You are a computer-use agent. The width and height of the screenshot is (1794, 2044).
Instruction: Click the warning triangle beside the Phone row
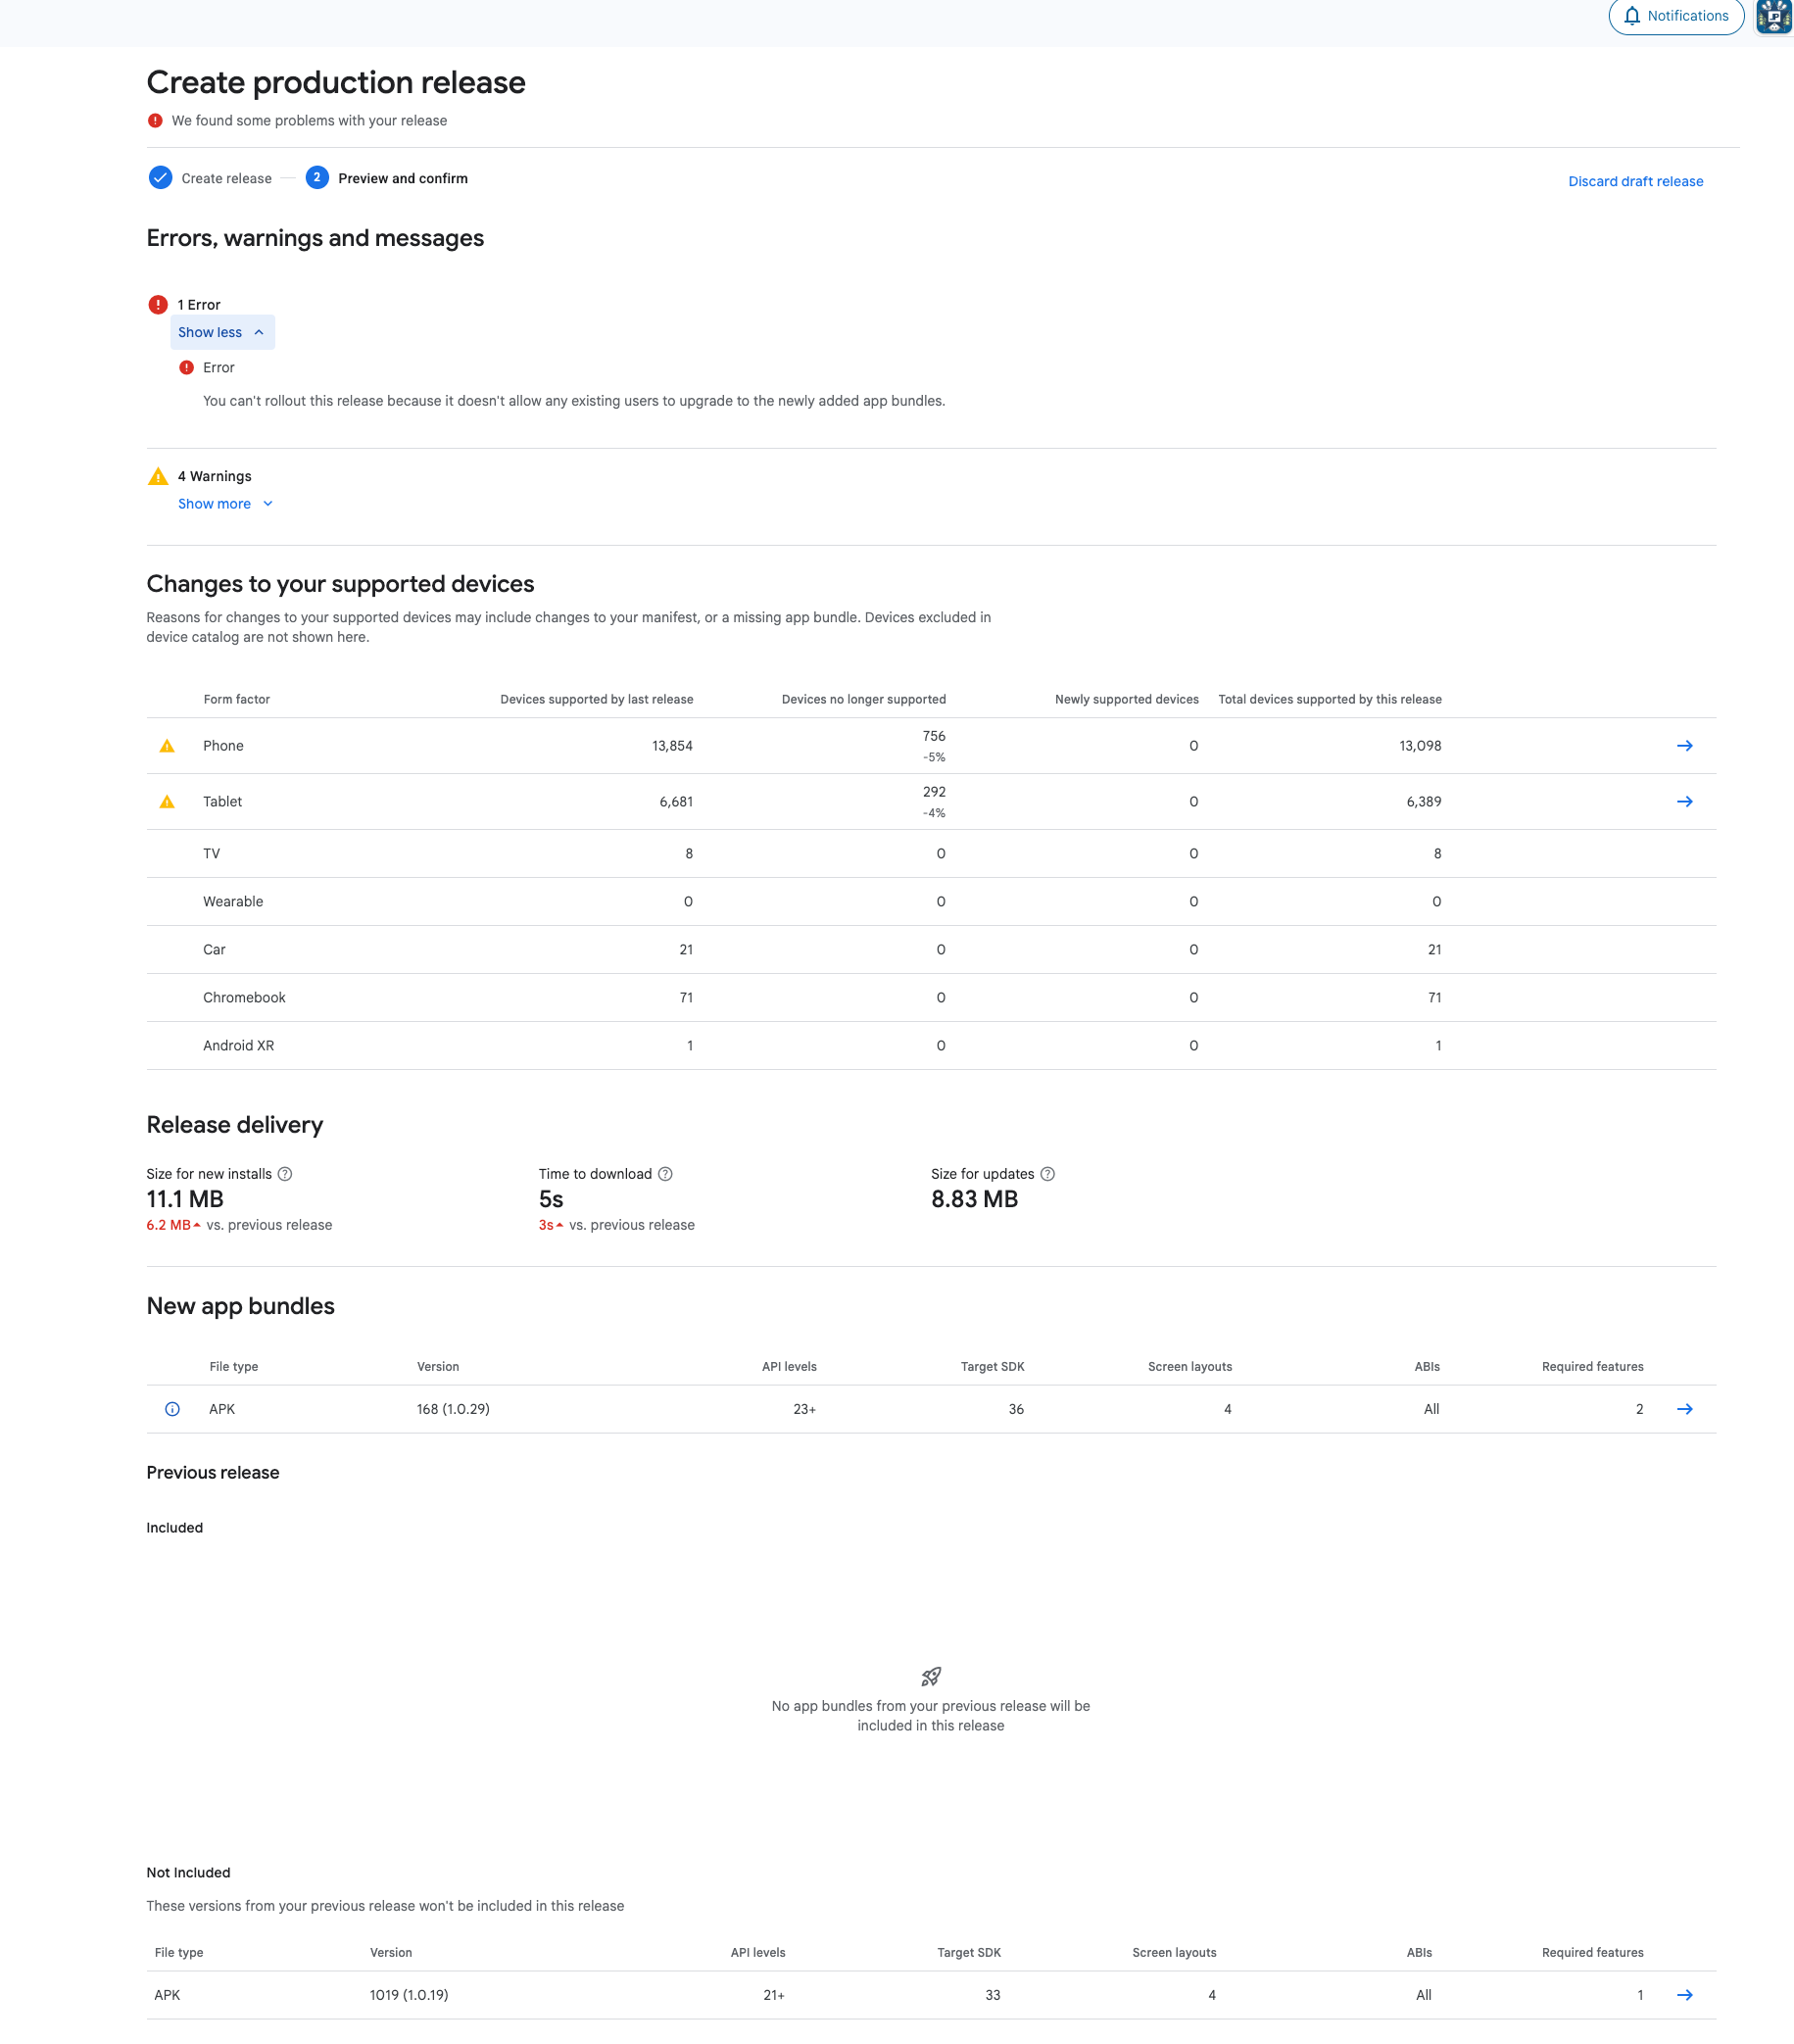(x=166, y=745)
